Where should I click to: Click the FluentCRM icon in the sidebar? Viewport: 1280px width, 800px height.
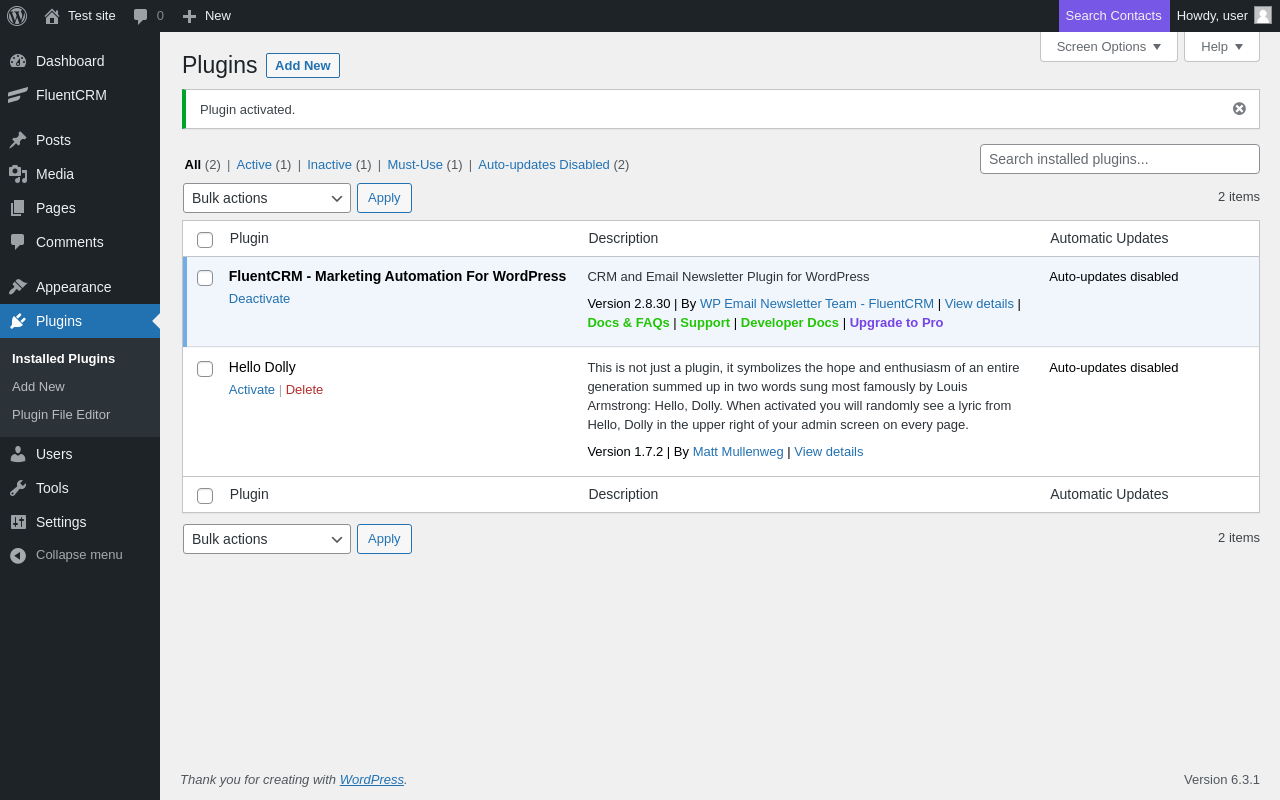click(x=18, y=95)
